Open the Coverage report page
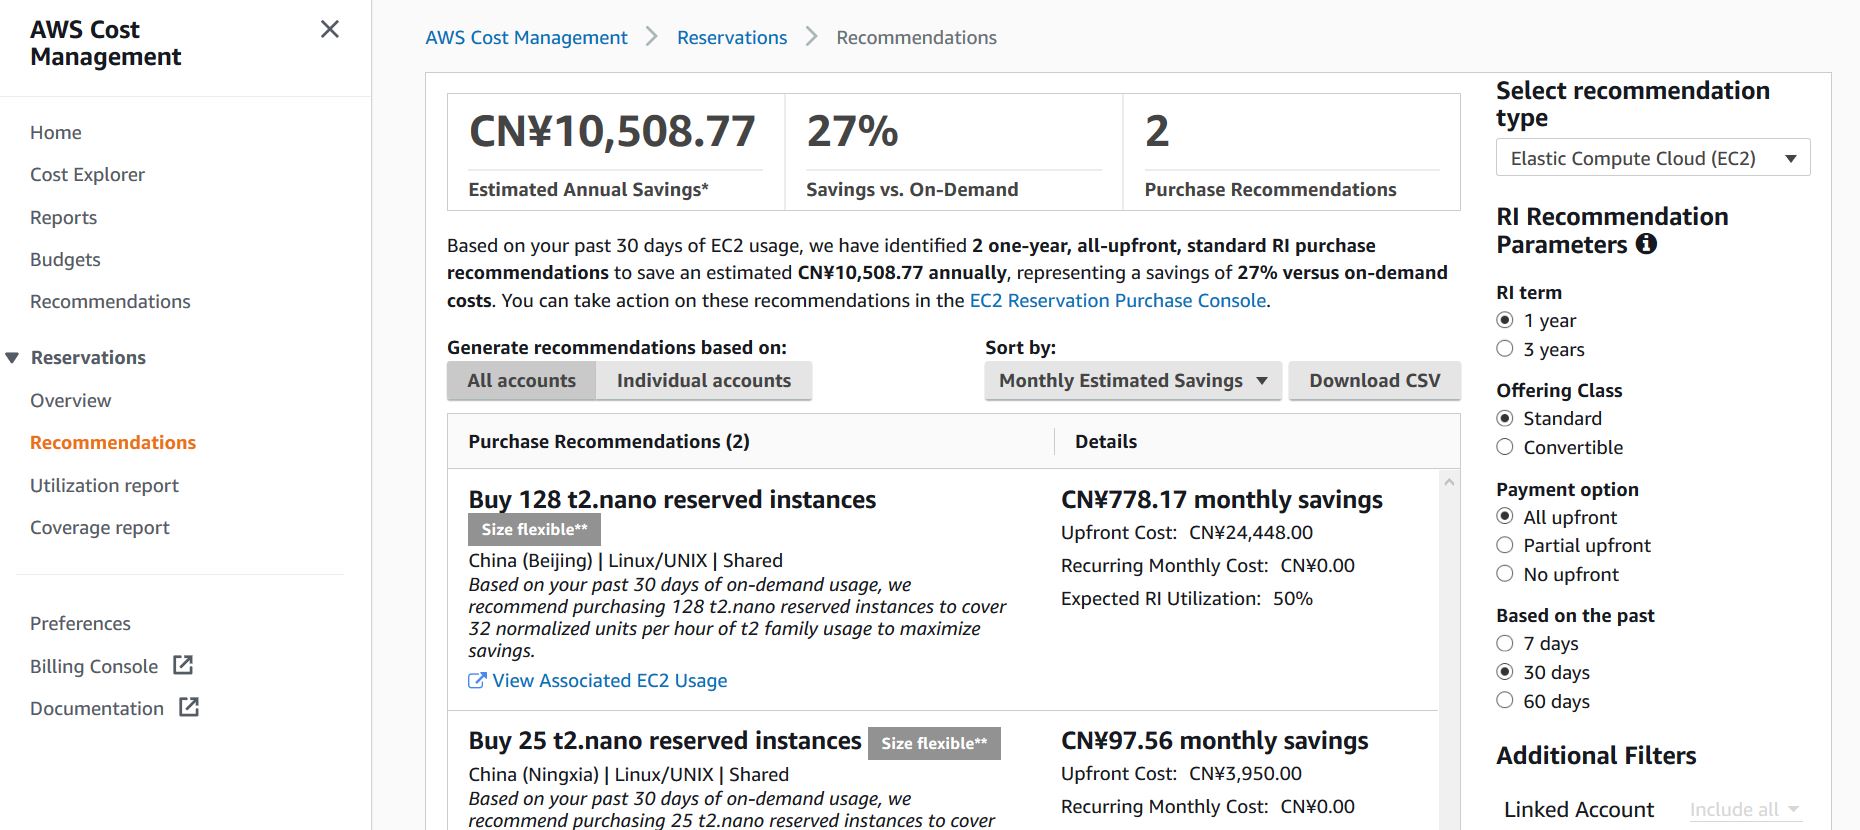The height and width of the screenshot is (830, 1860). pyautogui.click(x=100, y=527)
